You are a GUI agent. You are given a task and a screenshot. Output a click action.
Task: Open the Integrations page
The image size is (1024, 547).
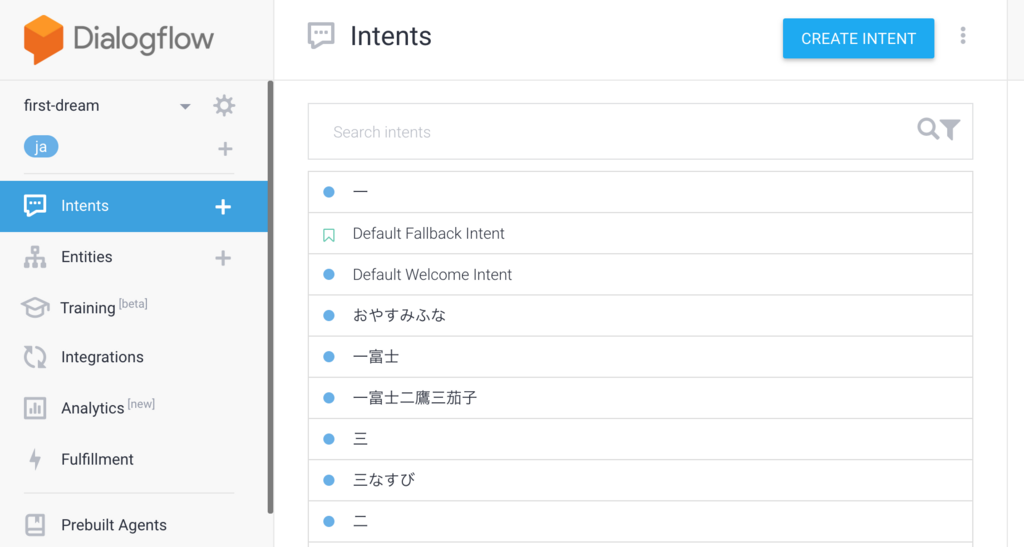click(x=102, y=357)
